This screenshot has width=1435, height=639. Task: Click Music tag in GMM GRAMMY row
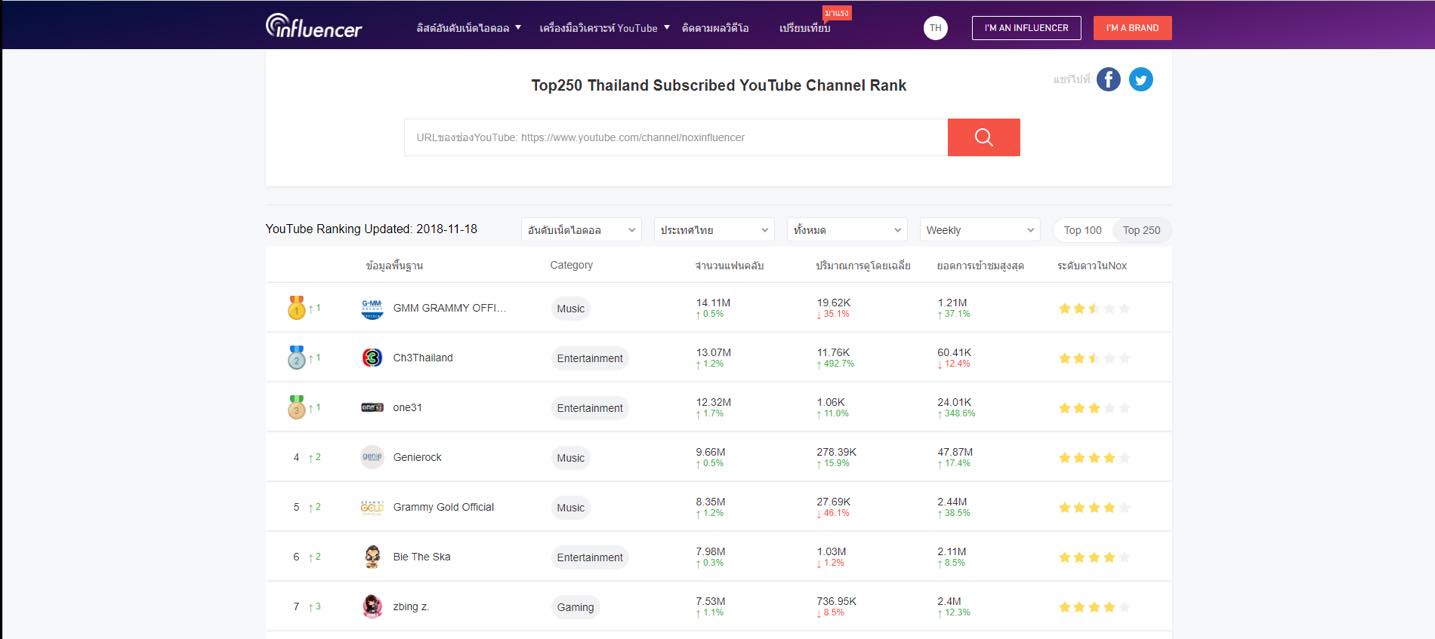coord(571,309)
